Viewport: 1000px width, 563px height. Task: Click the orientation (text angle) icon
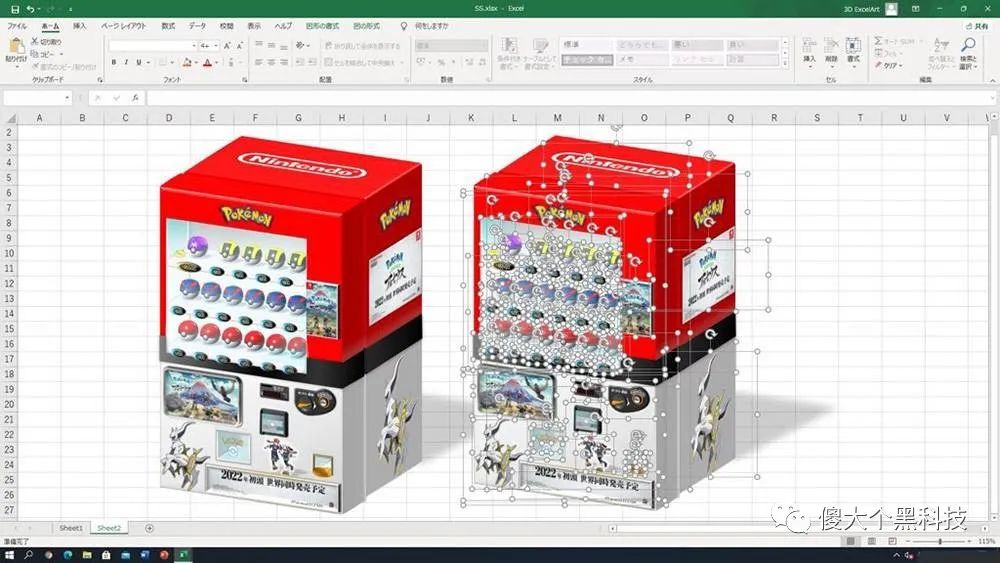[x=300, y=46]
